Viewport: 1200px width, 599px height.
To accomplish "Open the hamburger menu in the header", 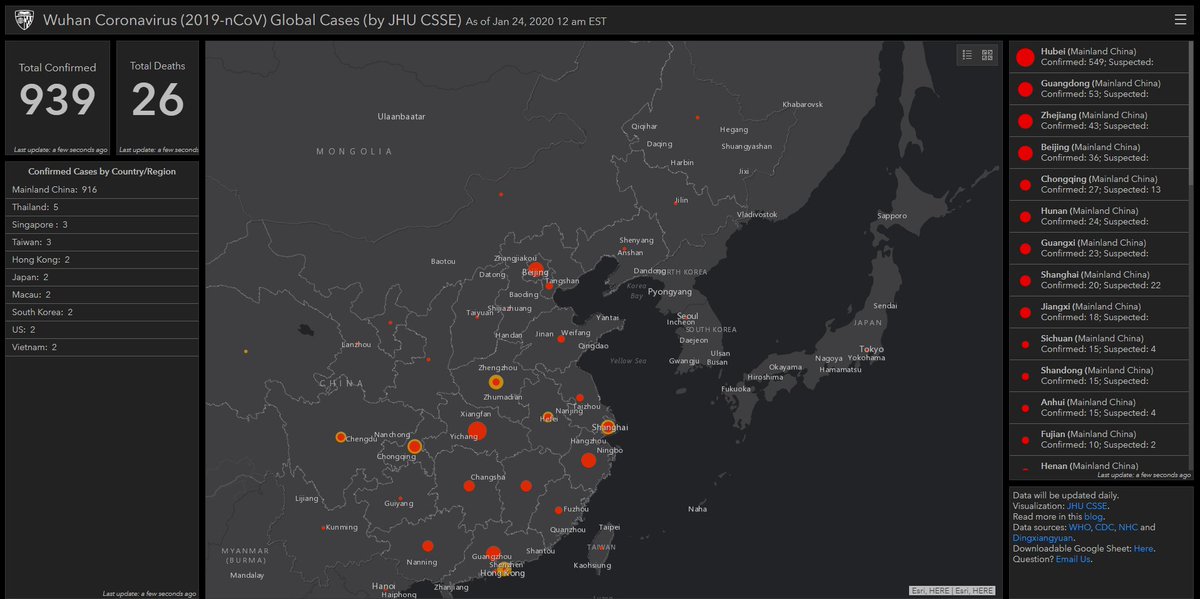I will coord(1181,19).
